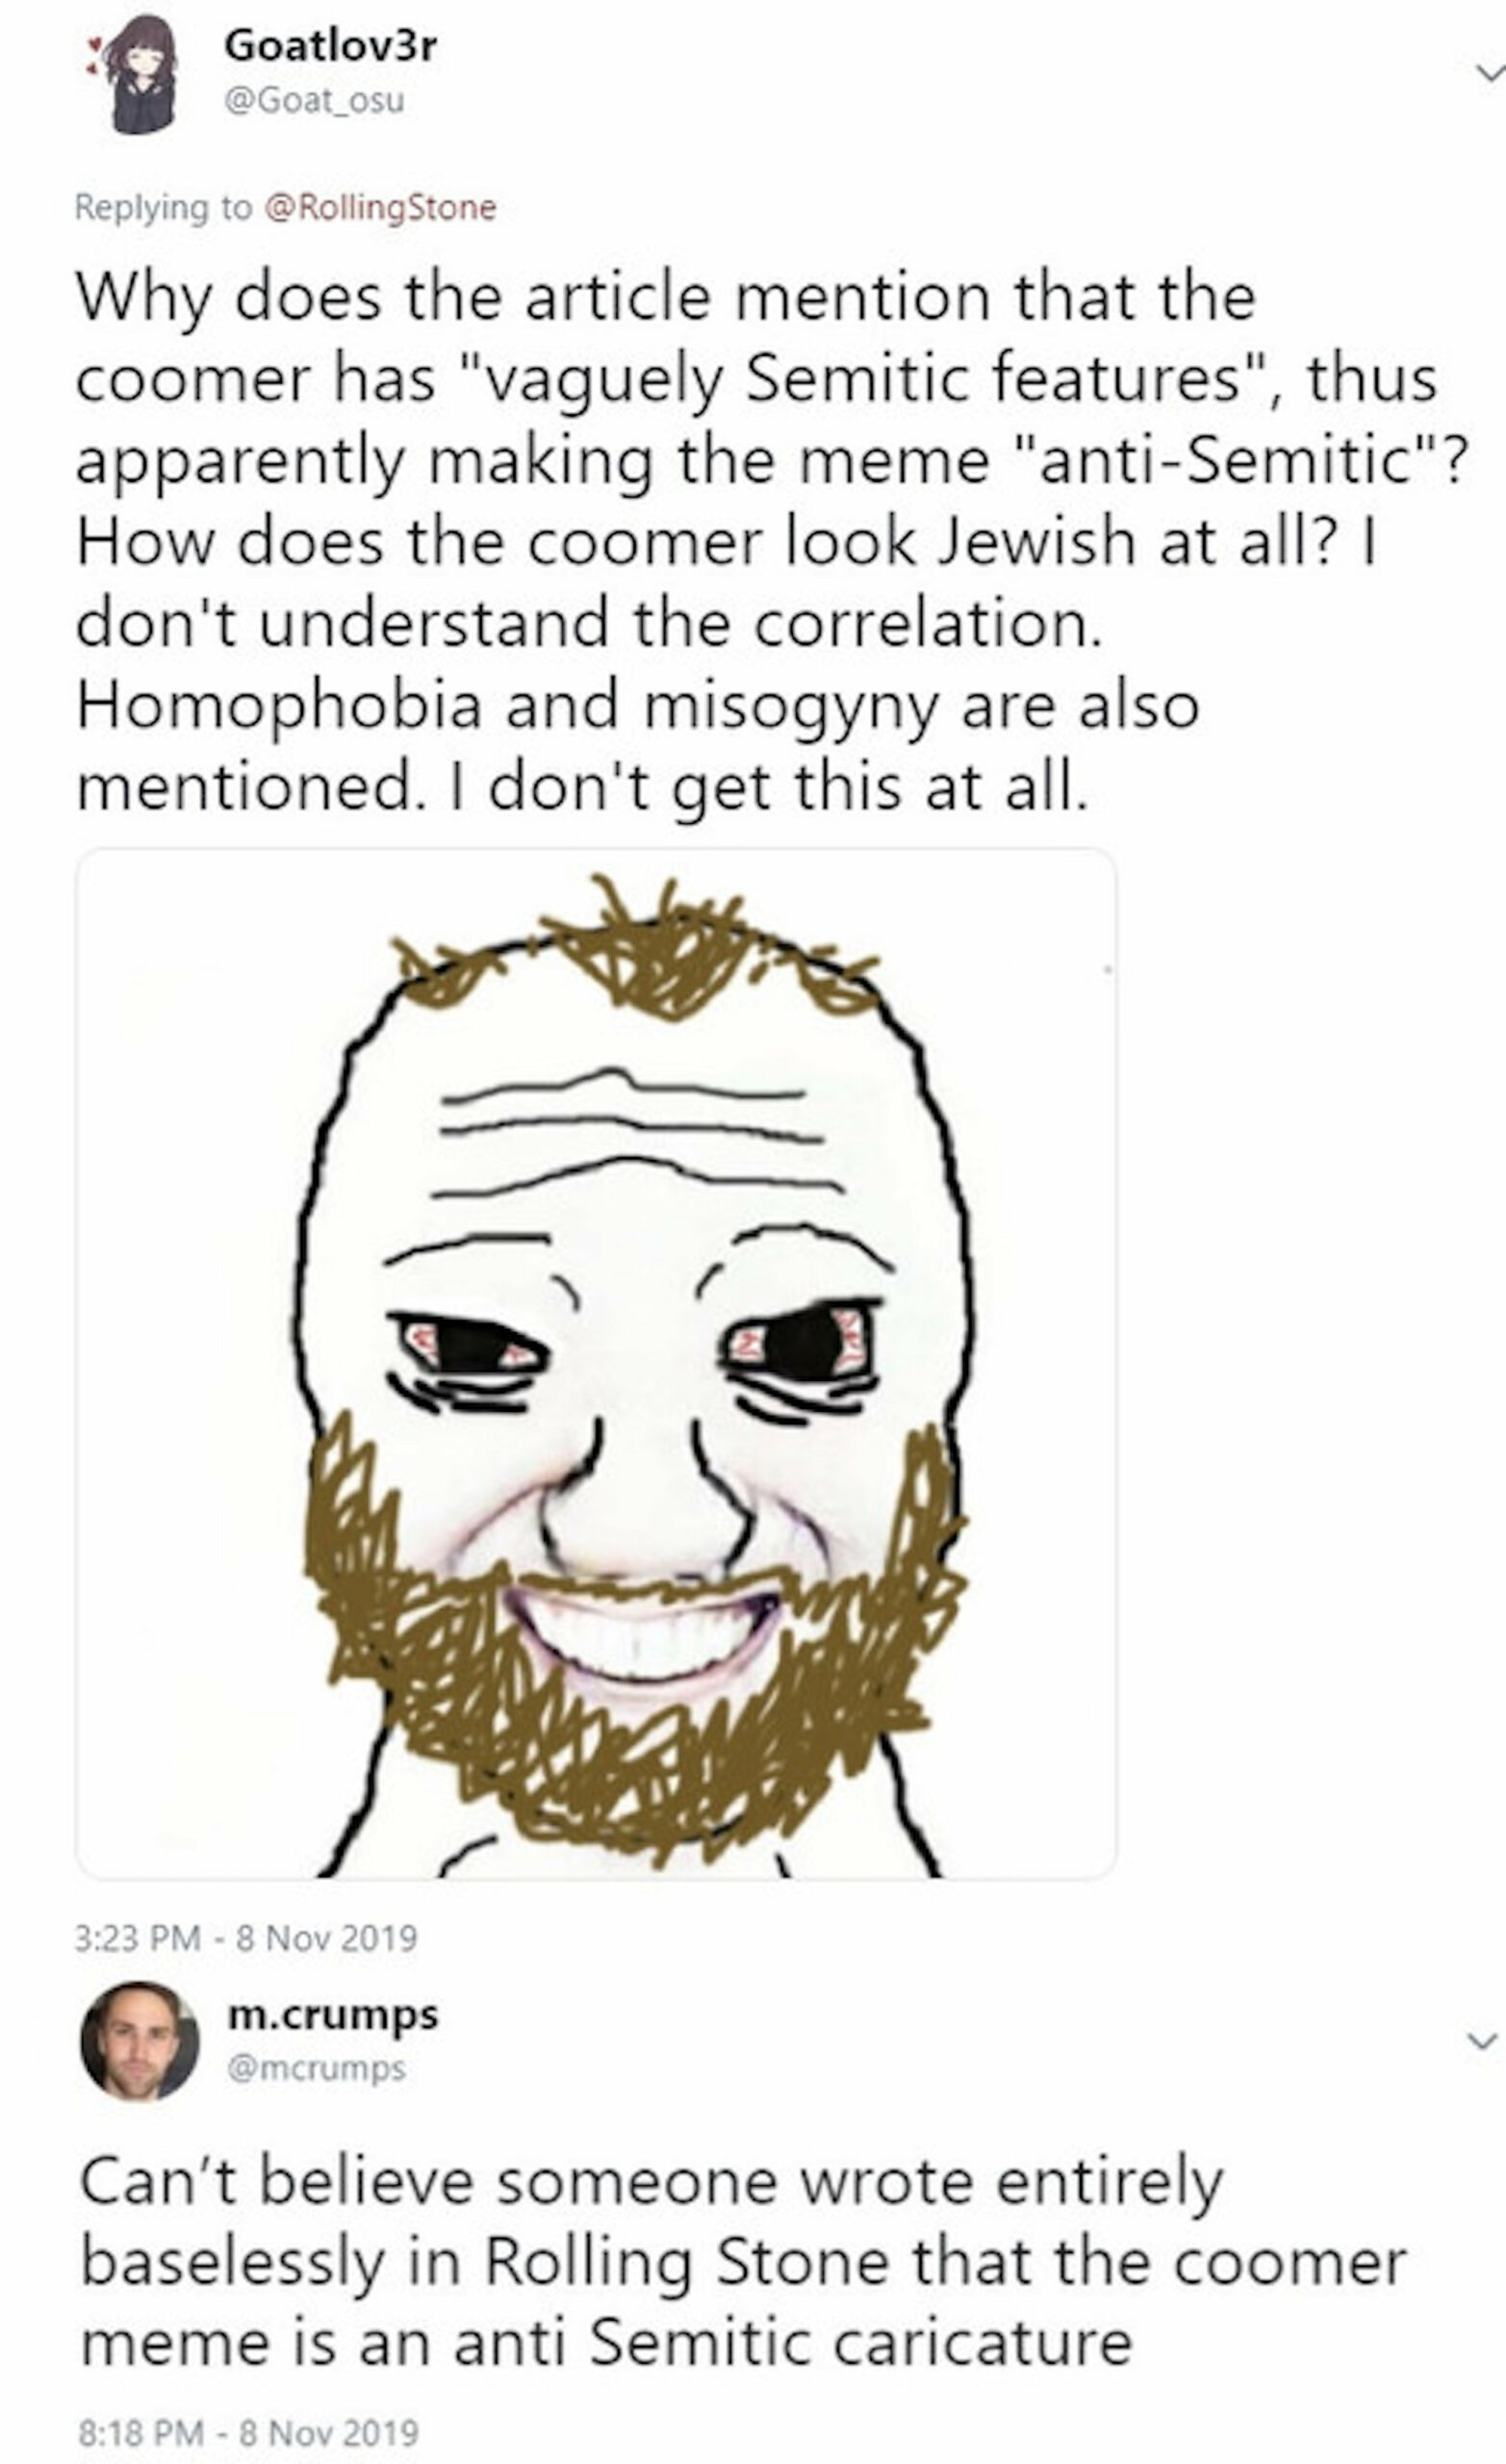Viewport: 1506px width, 2464px height.
Task: Open the 3:23 PM - 8 Nov 2019 timestamp
Action: [246, 1938]
